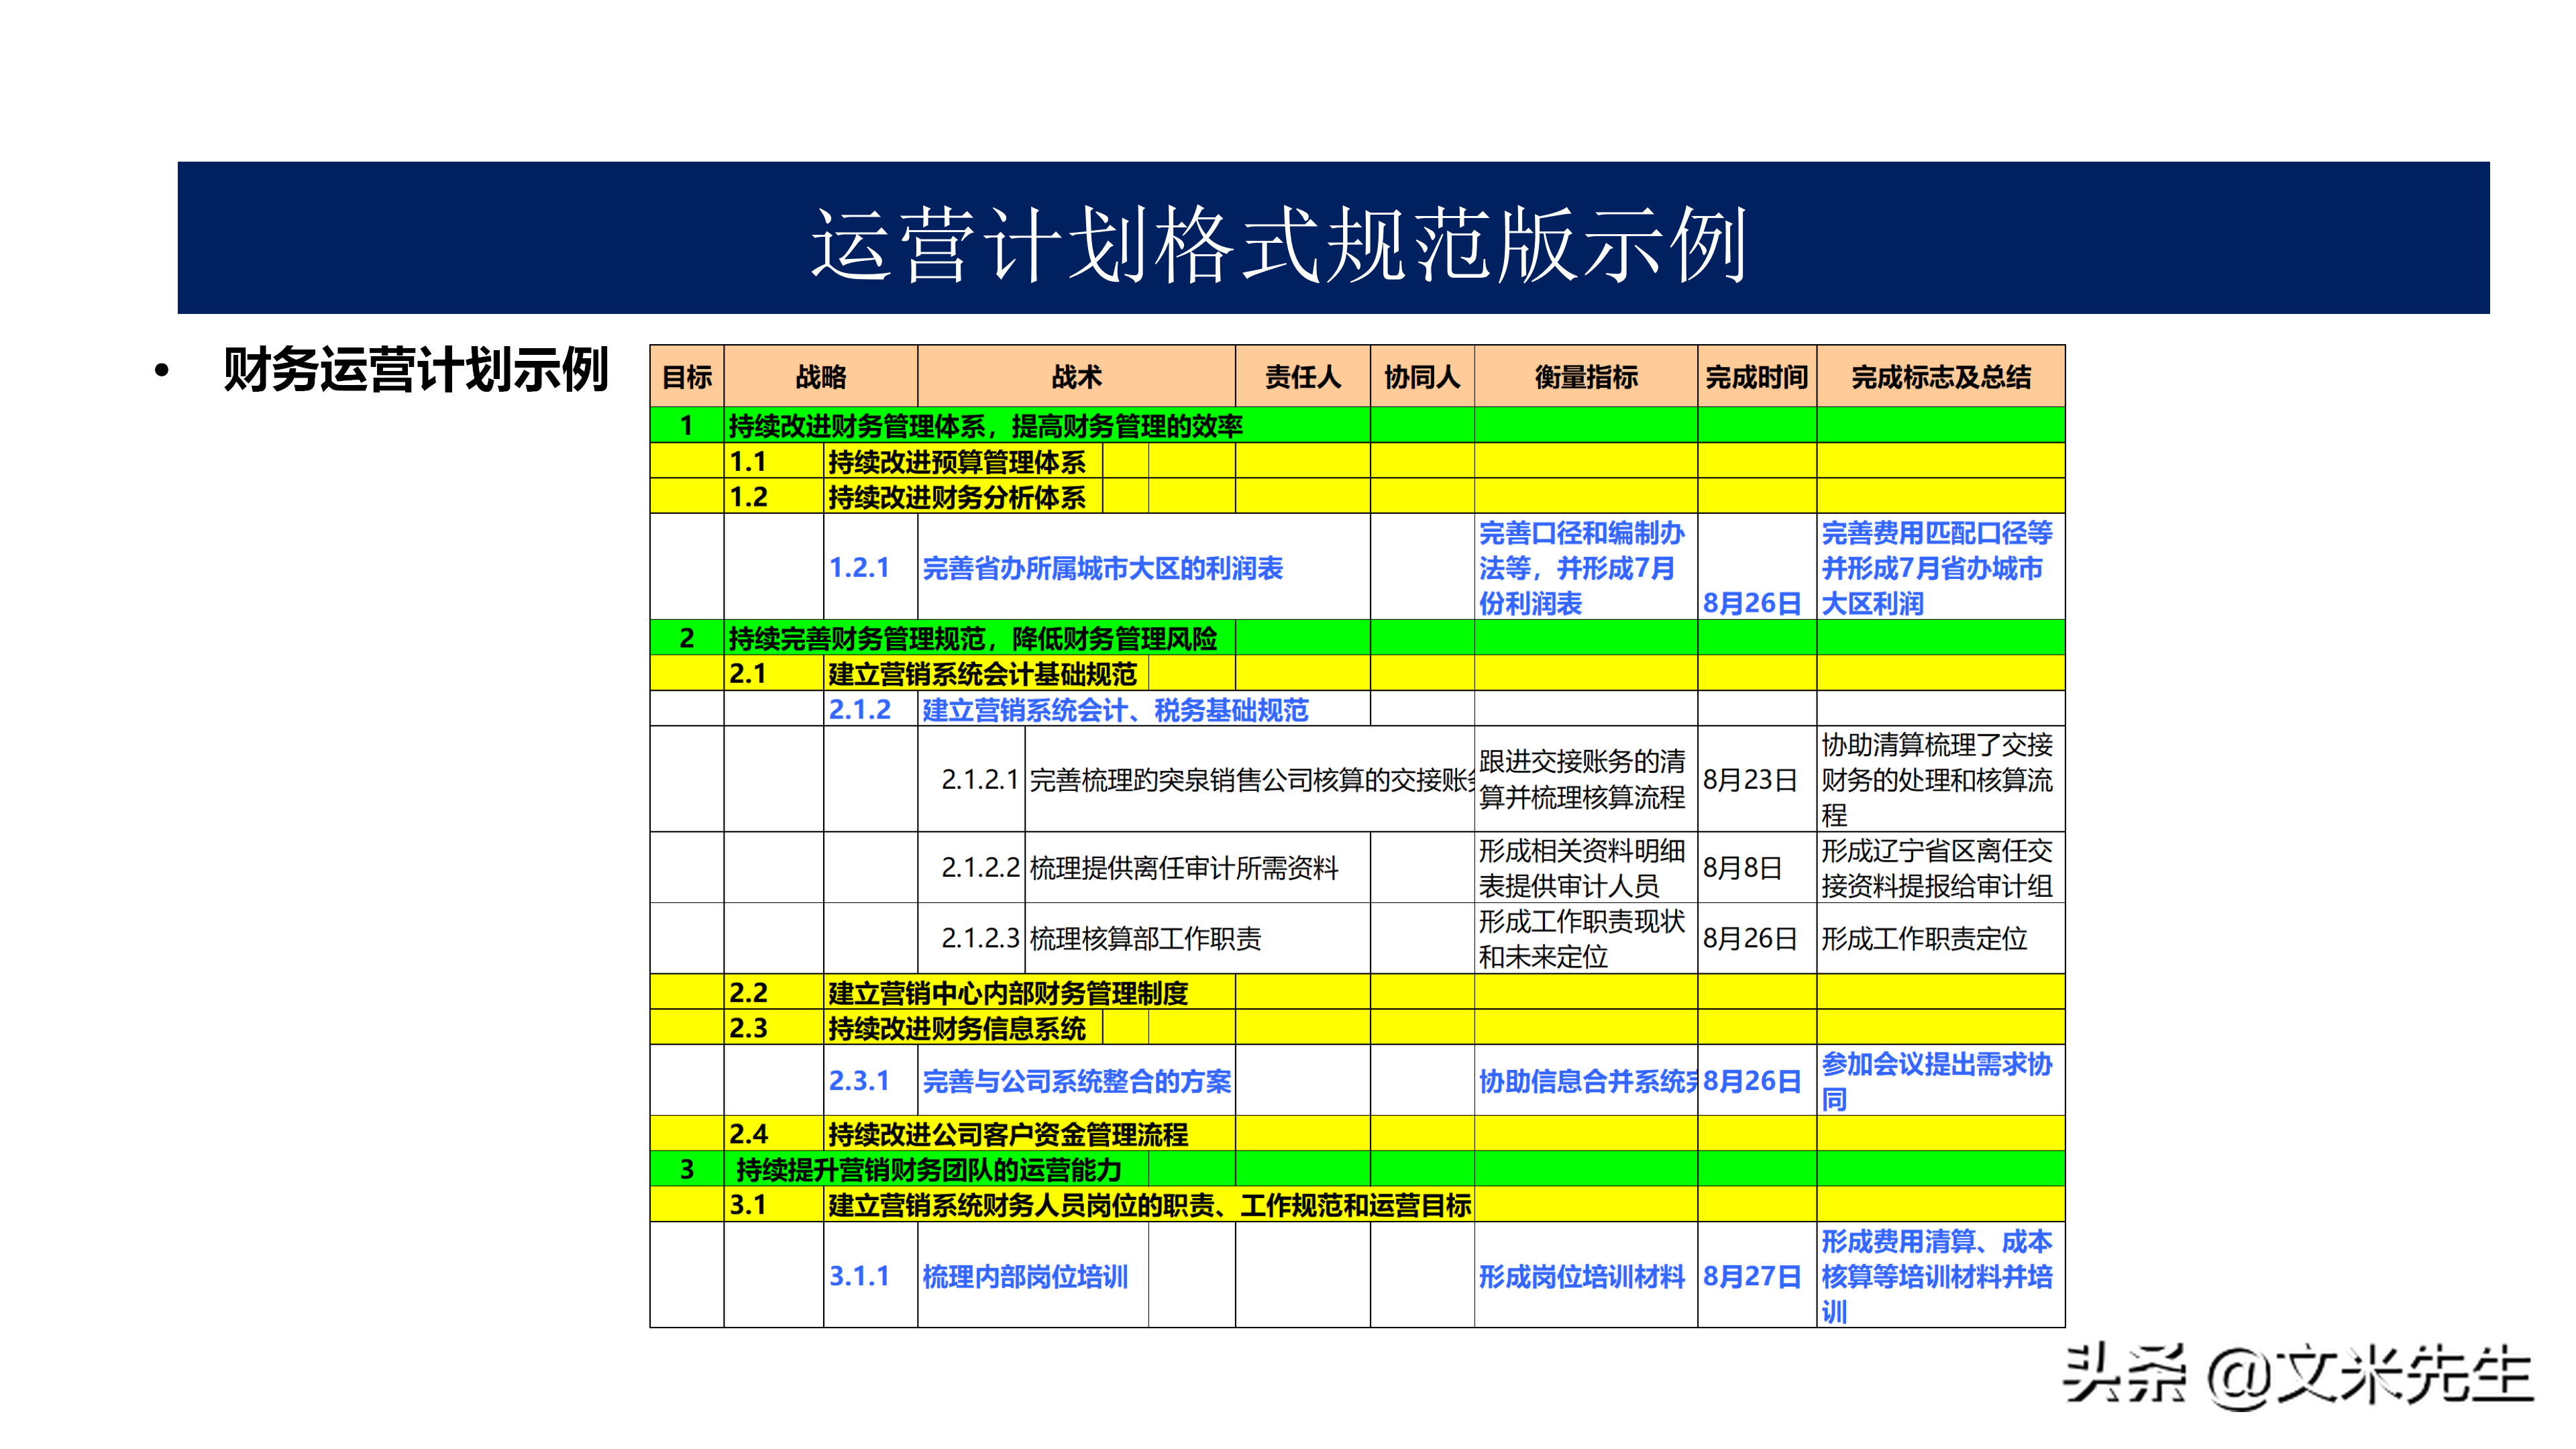Click the blue text 完善与公司系统整合的方案

1076,1081
